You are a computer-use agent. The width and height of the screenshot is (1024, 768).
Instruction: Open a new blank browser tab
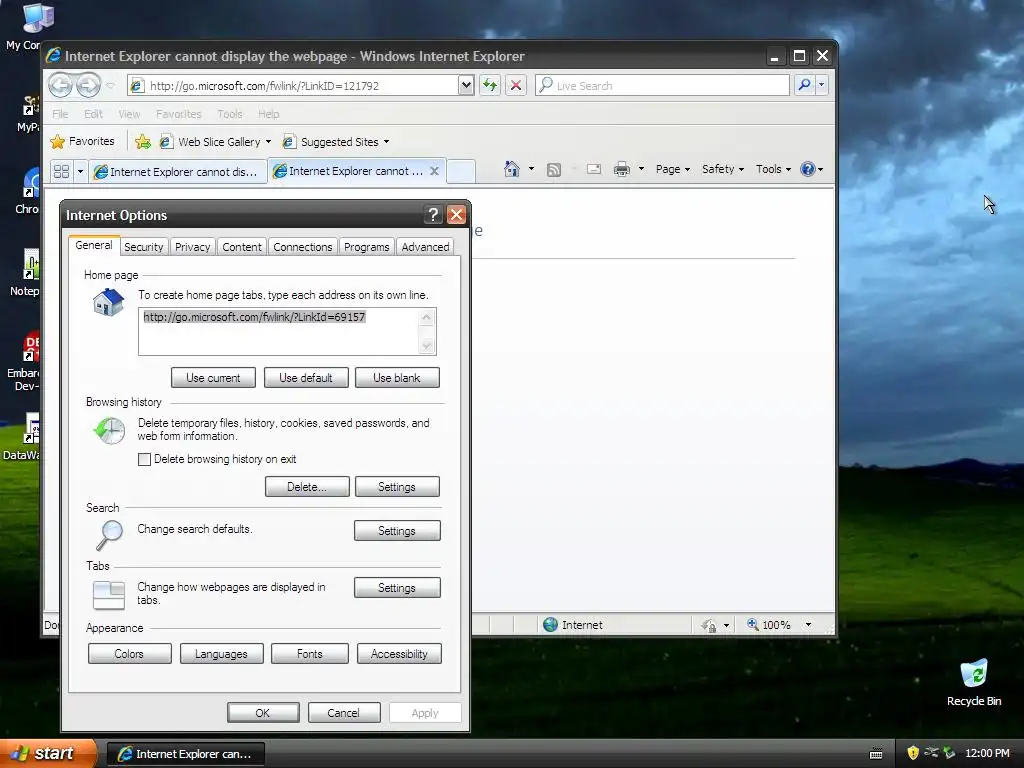[x=460, y=171]
